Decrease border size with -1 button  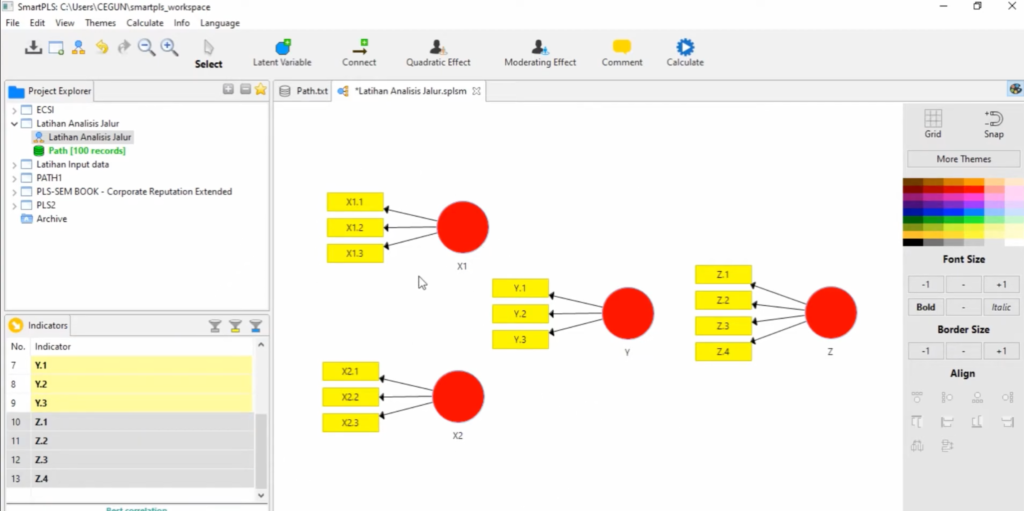pyautogui.click(x=925, y=352)
